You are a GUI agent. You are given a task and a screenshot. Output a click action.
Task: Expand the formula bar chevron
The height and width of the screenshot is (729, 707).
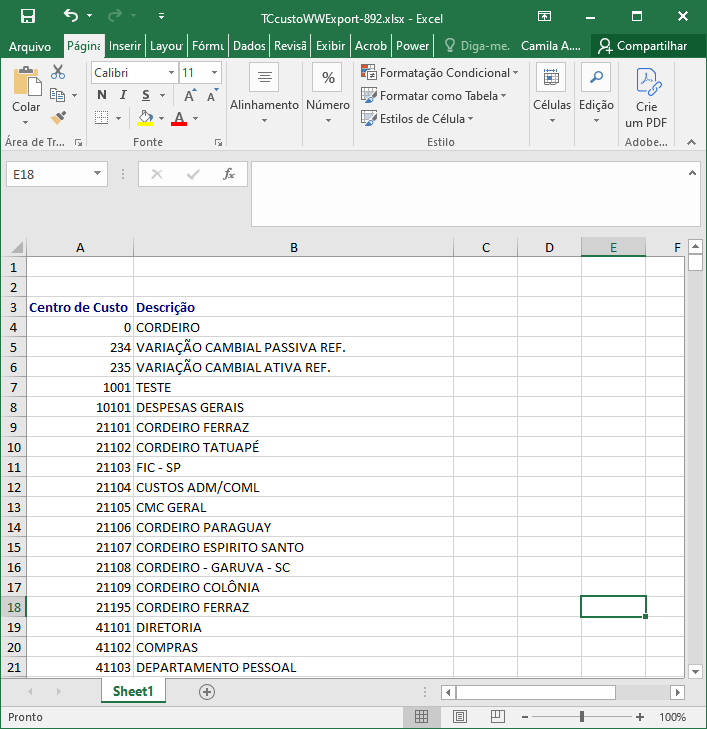[x=692, y=173]
